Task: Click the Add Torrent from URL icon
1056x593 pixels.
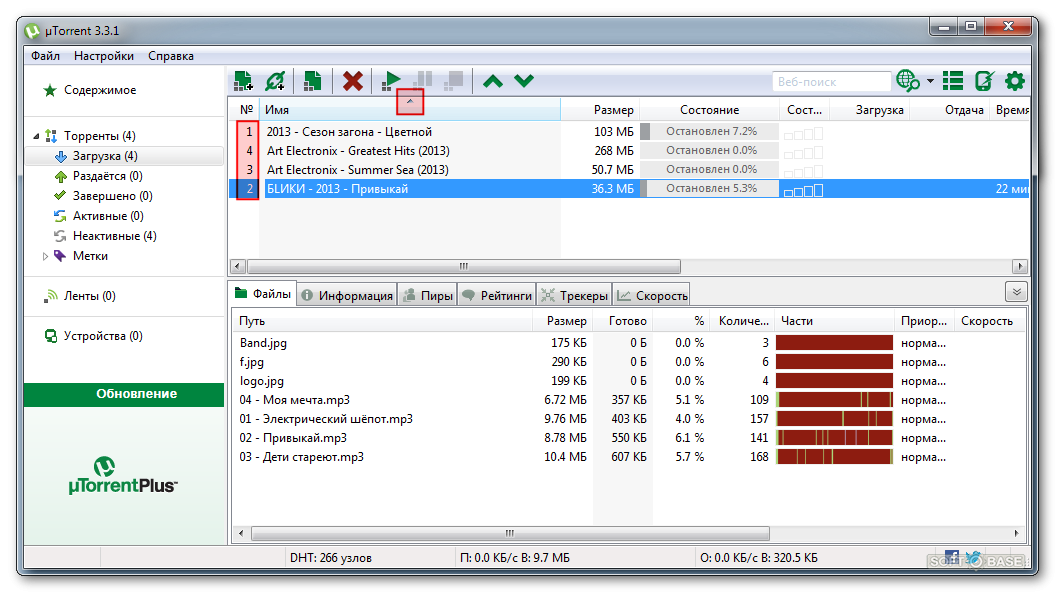Action: tap(275, 81)
